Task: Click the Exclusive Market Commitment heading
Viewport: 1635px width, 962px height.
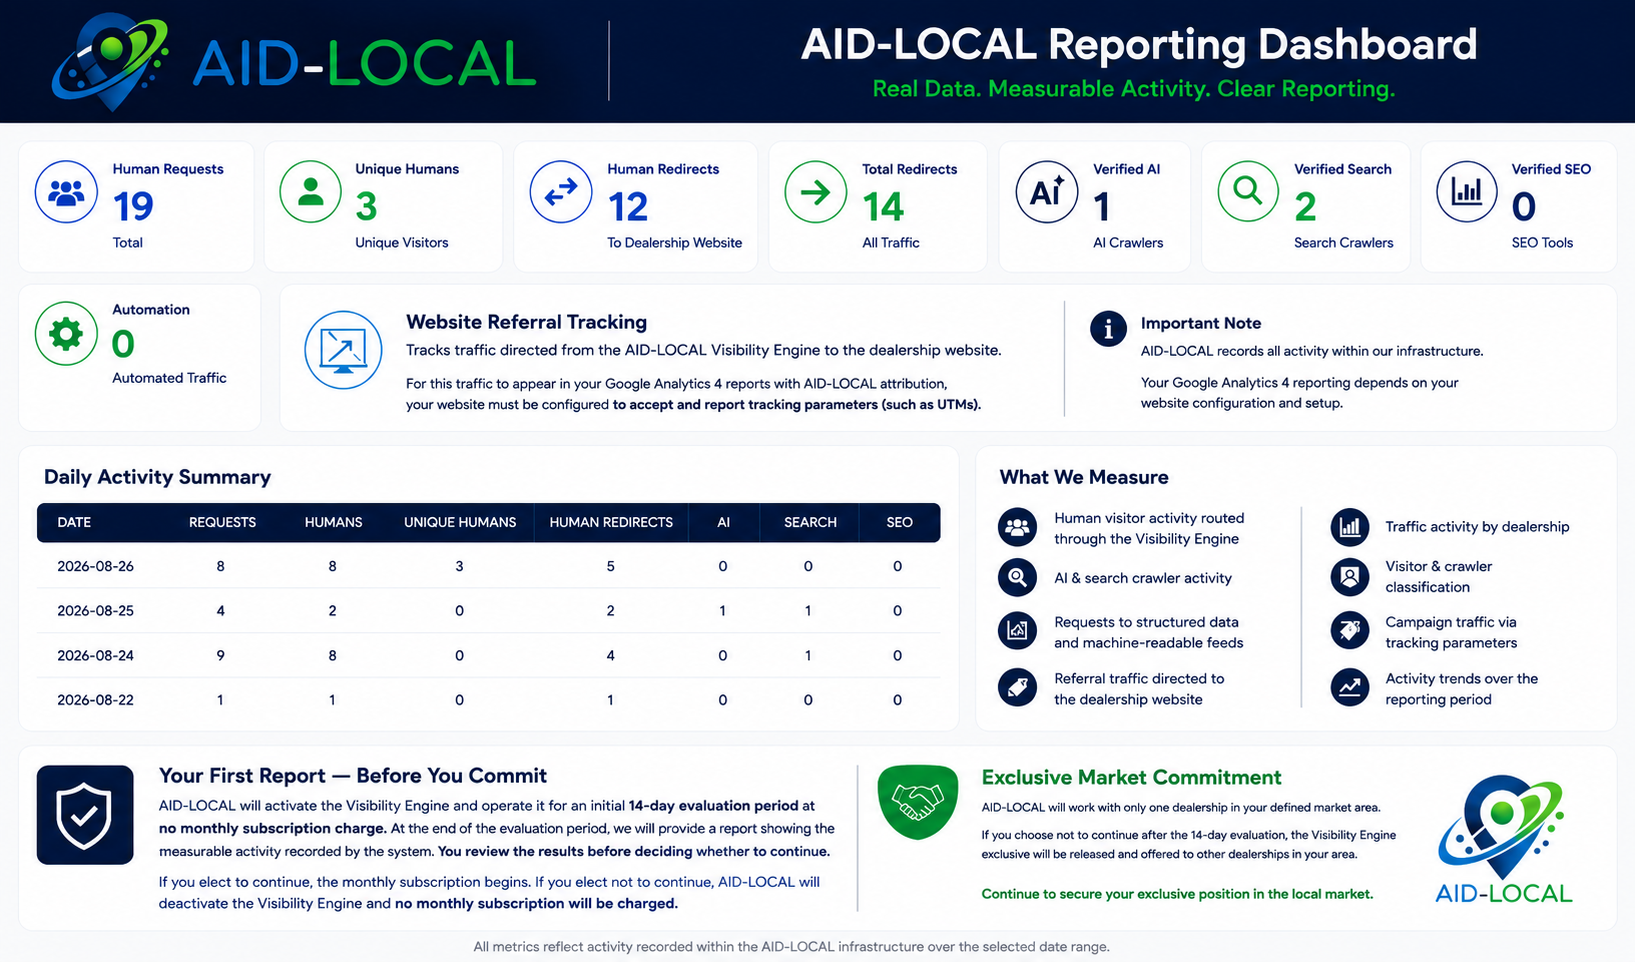Action: [x=1131, y=777]
